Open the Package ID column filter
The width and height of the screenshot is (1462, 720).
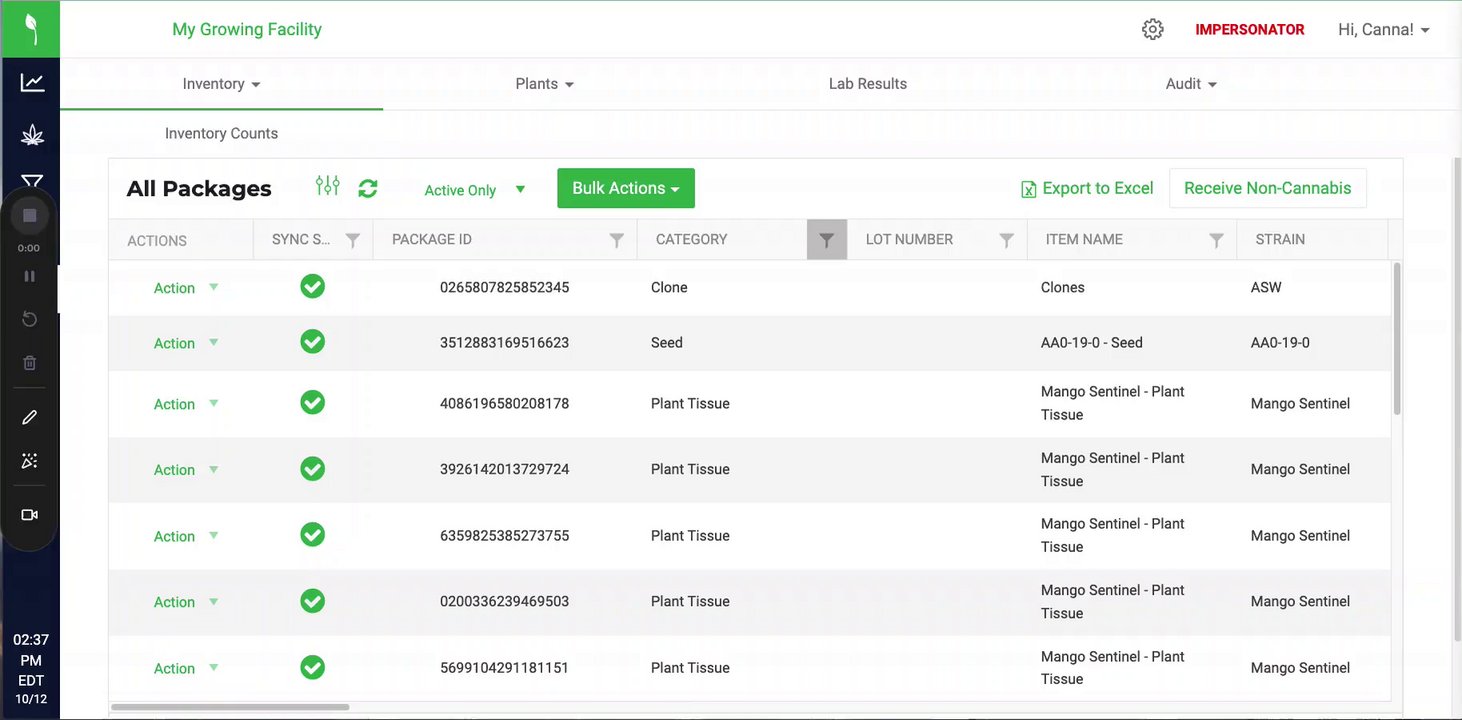617,240
